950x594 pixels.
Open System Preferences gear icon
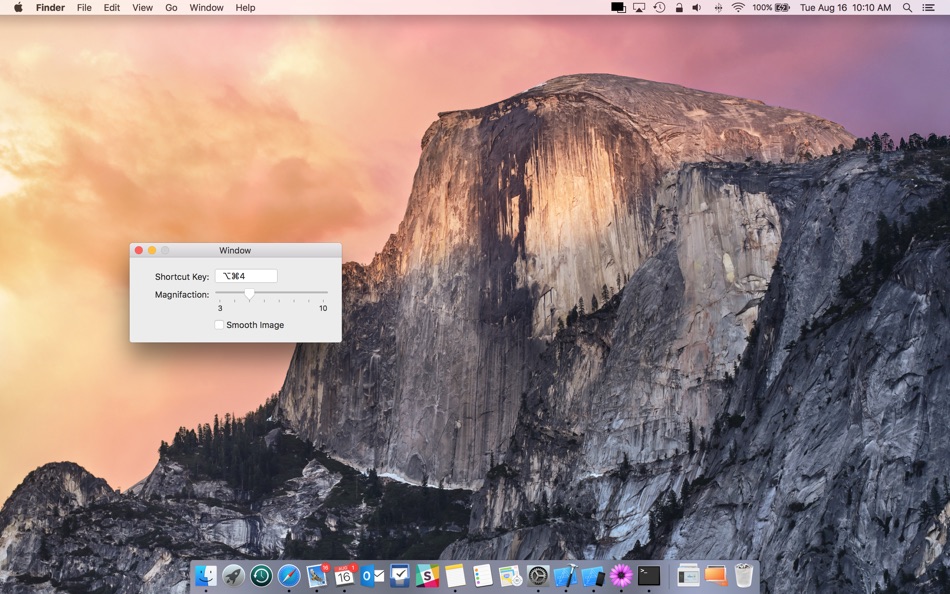538,575
